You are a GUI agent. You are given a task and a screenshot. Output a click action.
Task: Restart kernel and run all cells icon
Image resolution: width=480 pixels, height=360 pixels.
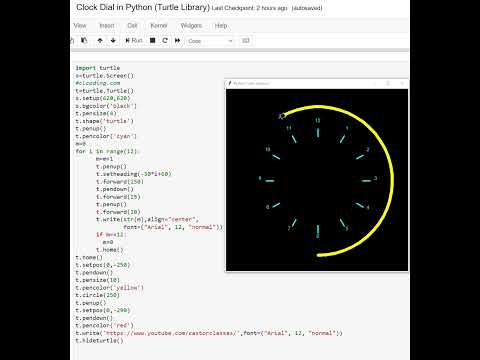[x=177, y=40]
